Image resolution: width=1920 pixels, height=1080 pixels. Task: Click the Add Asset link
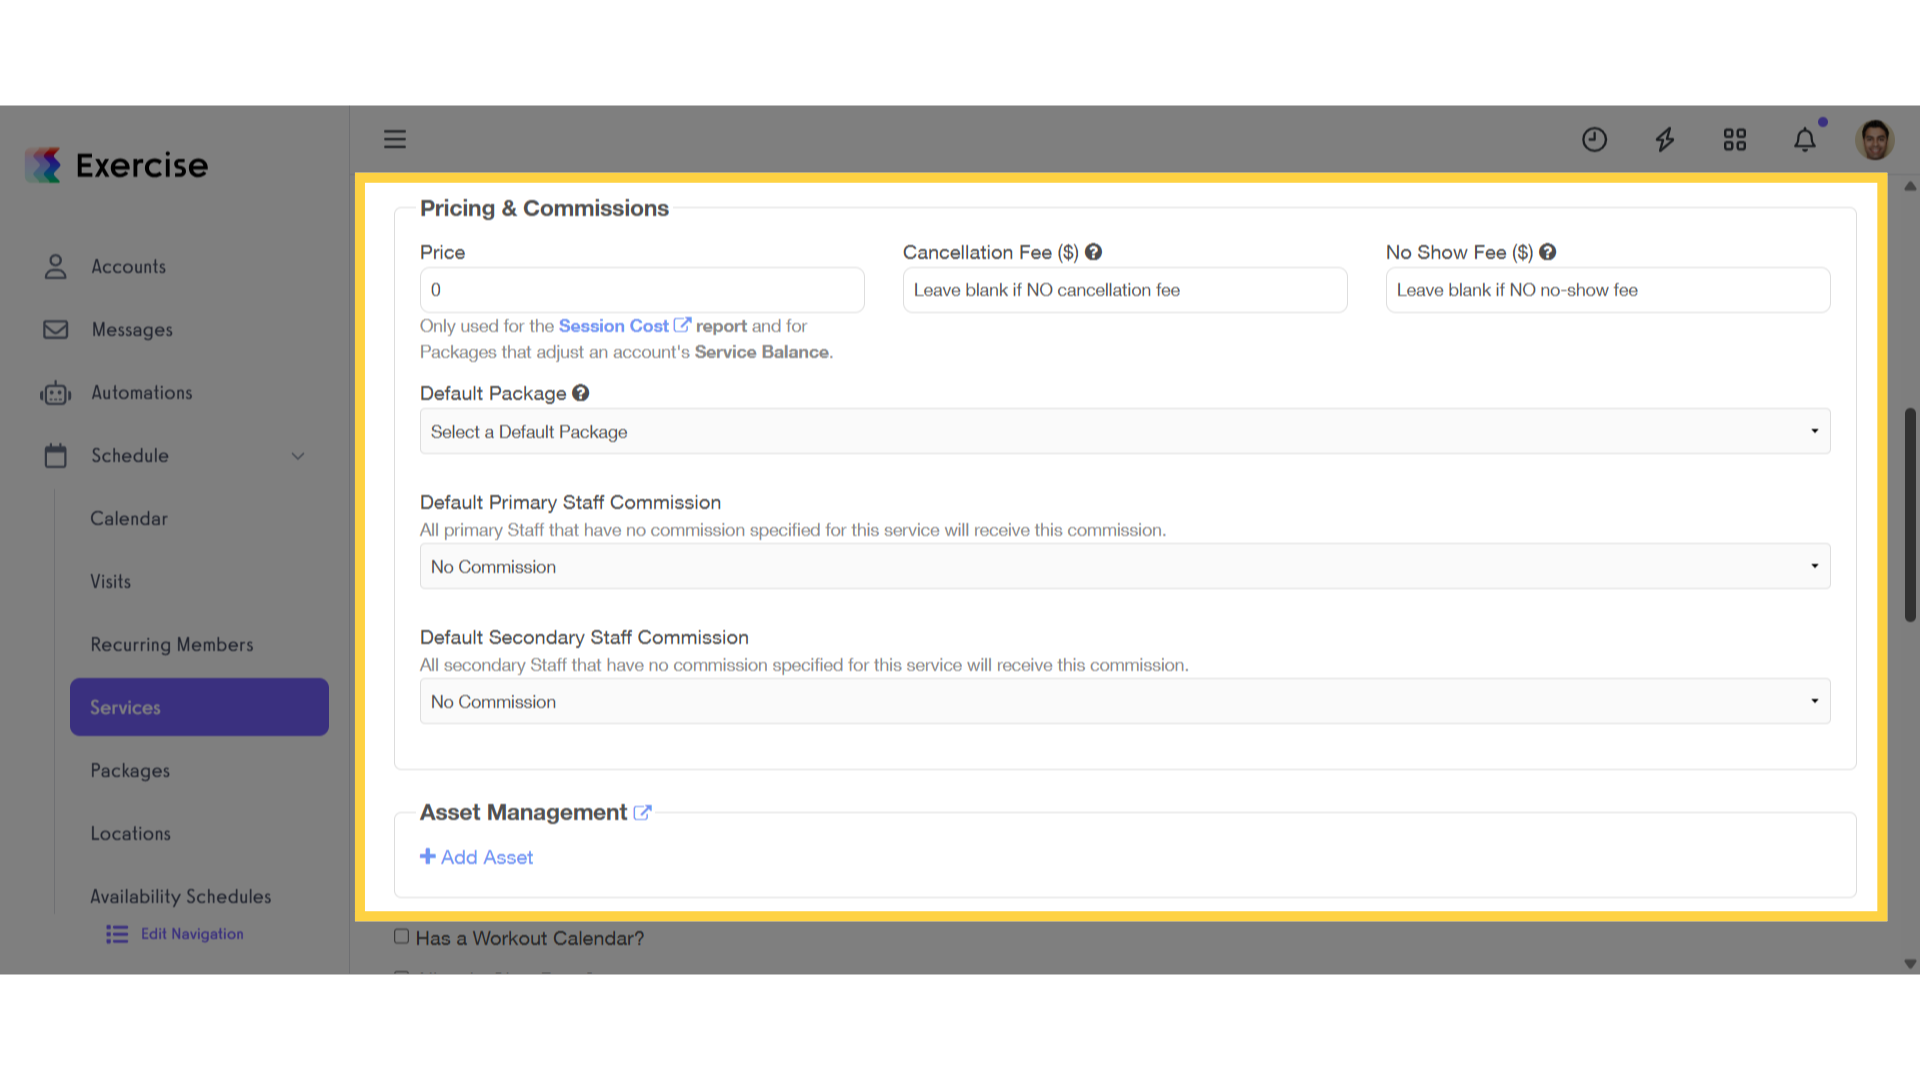477,857
